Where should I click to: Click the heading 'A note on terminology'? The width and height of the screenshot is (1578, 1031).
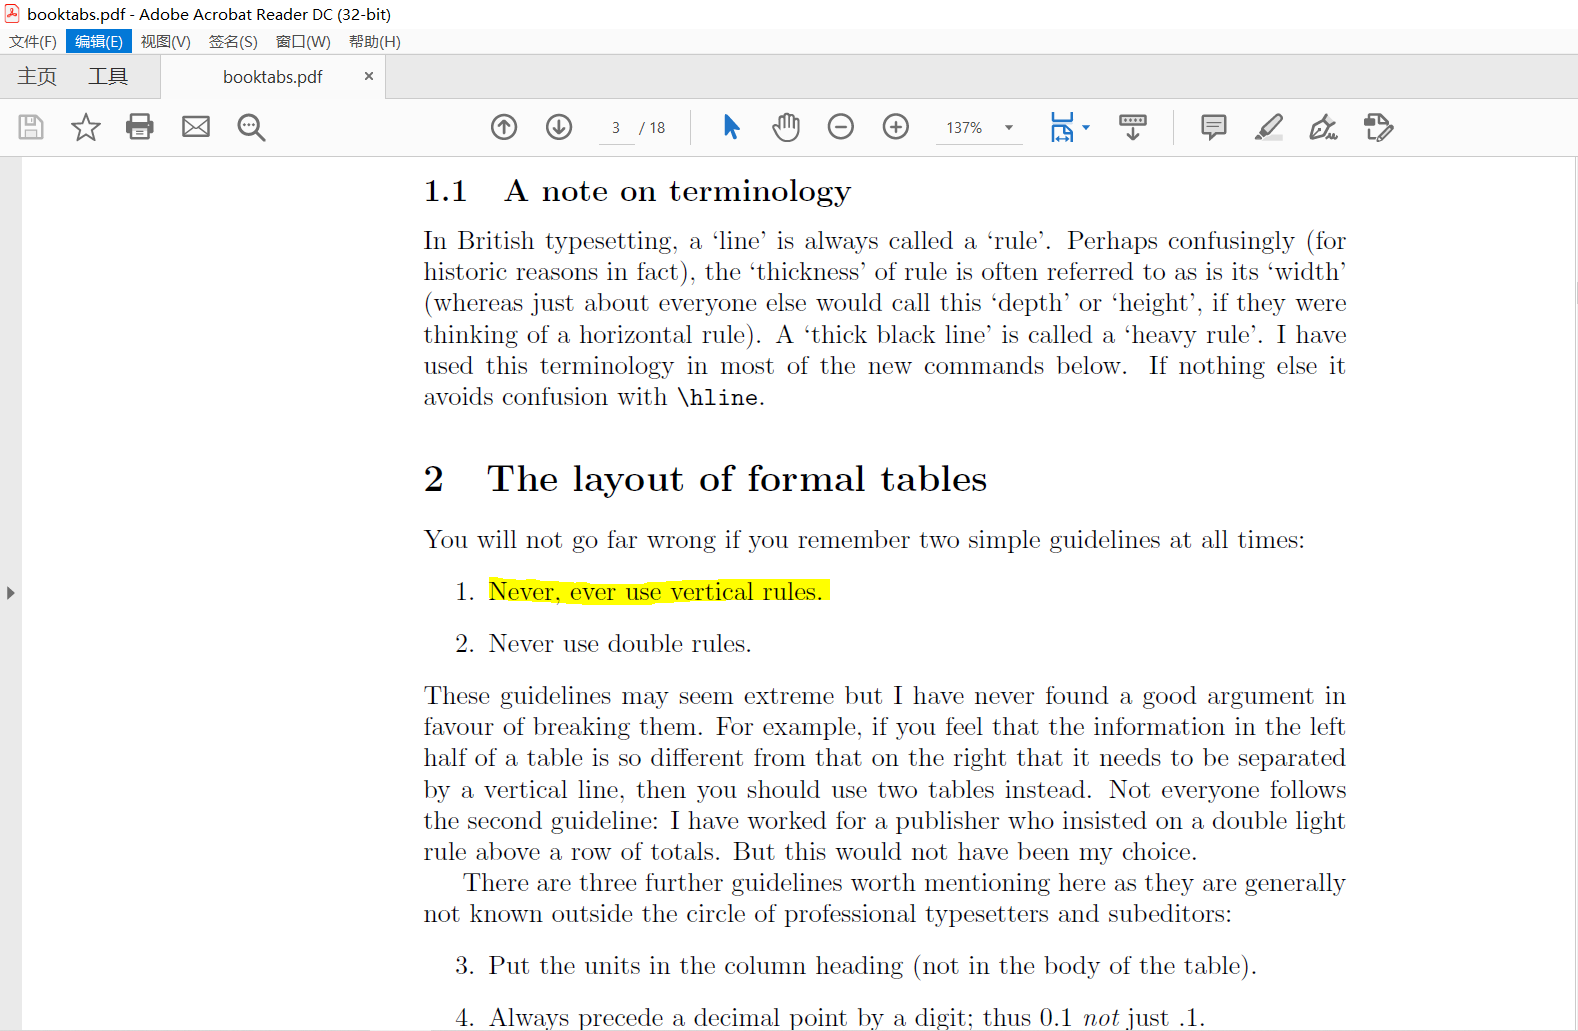678,191
